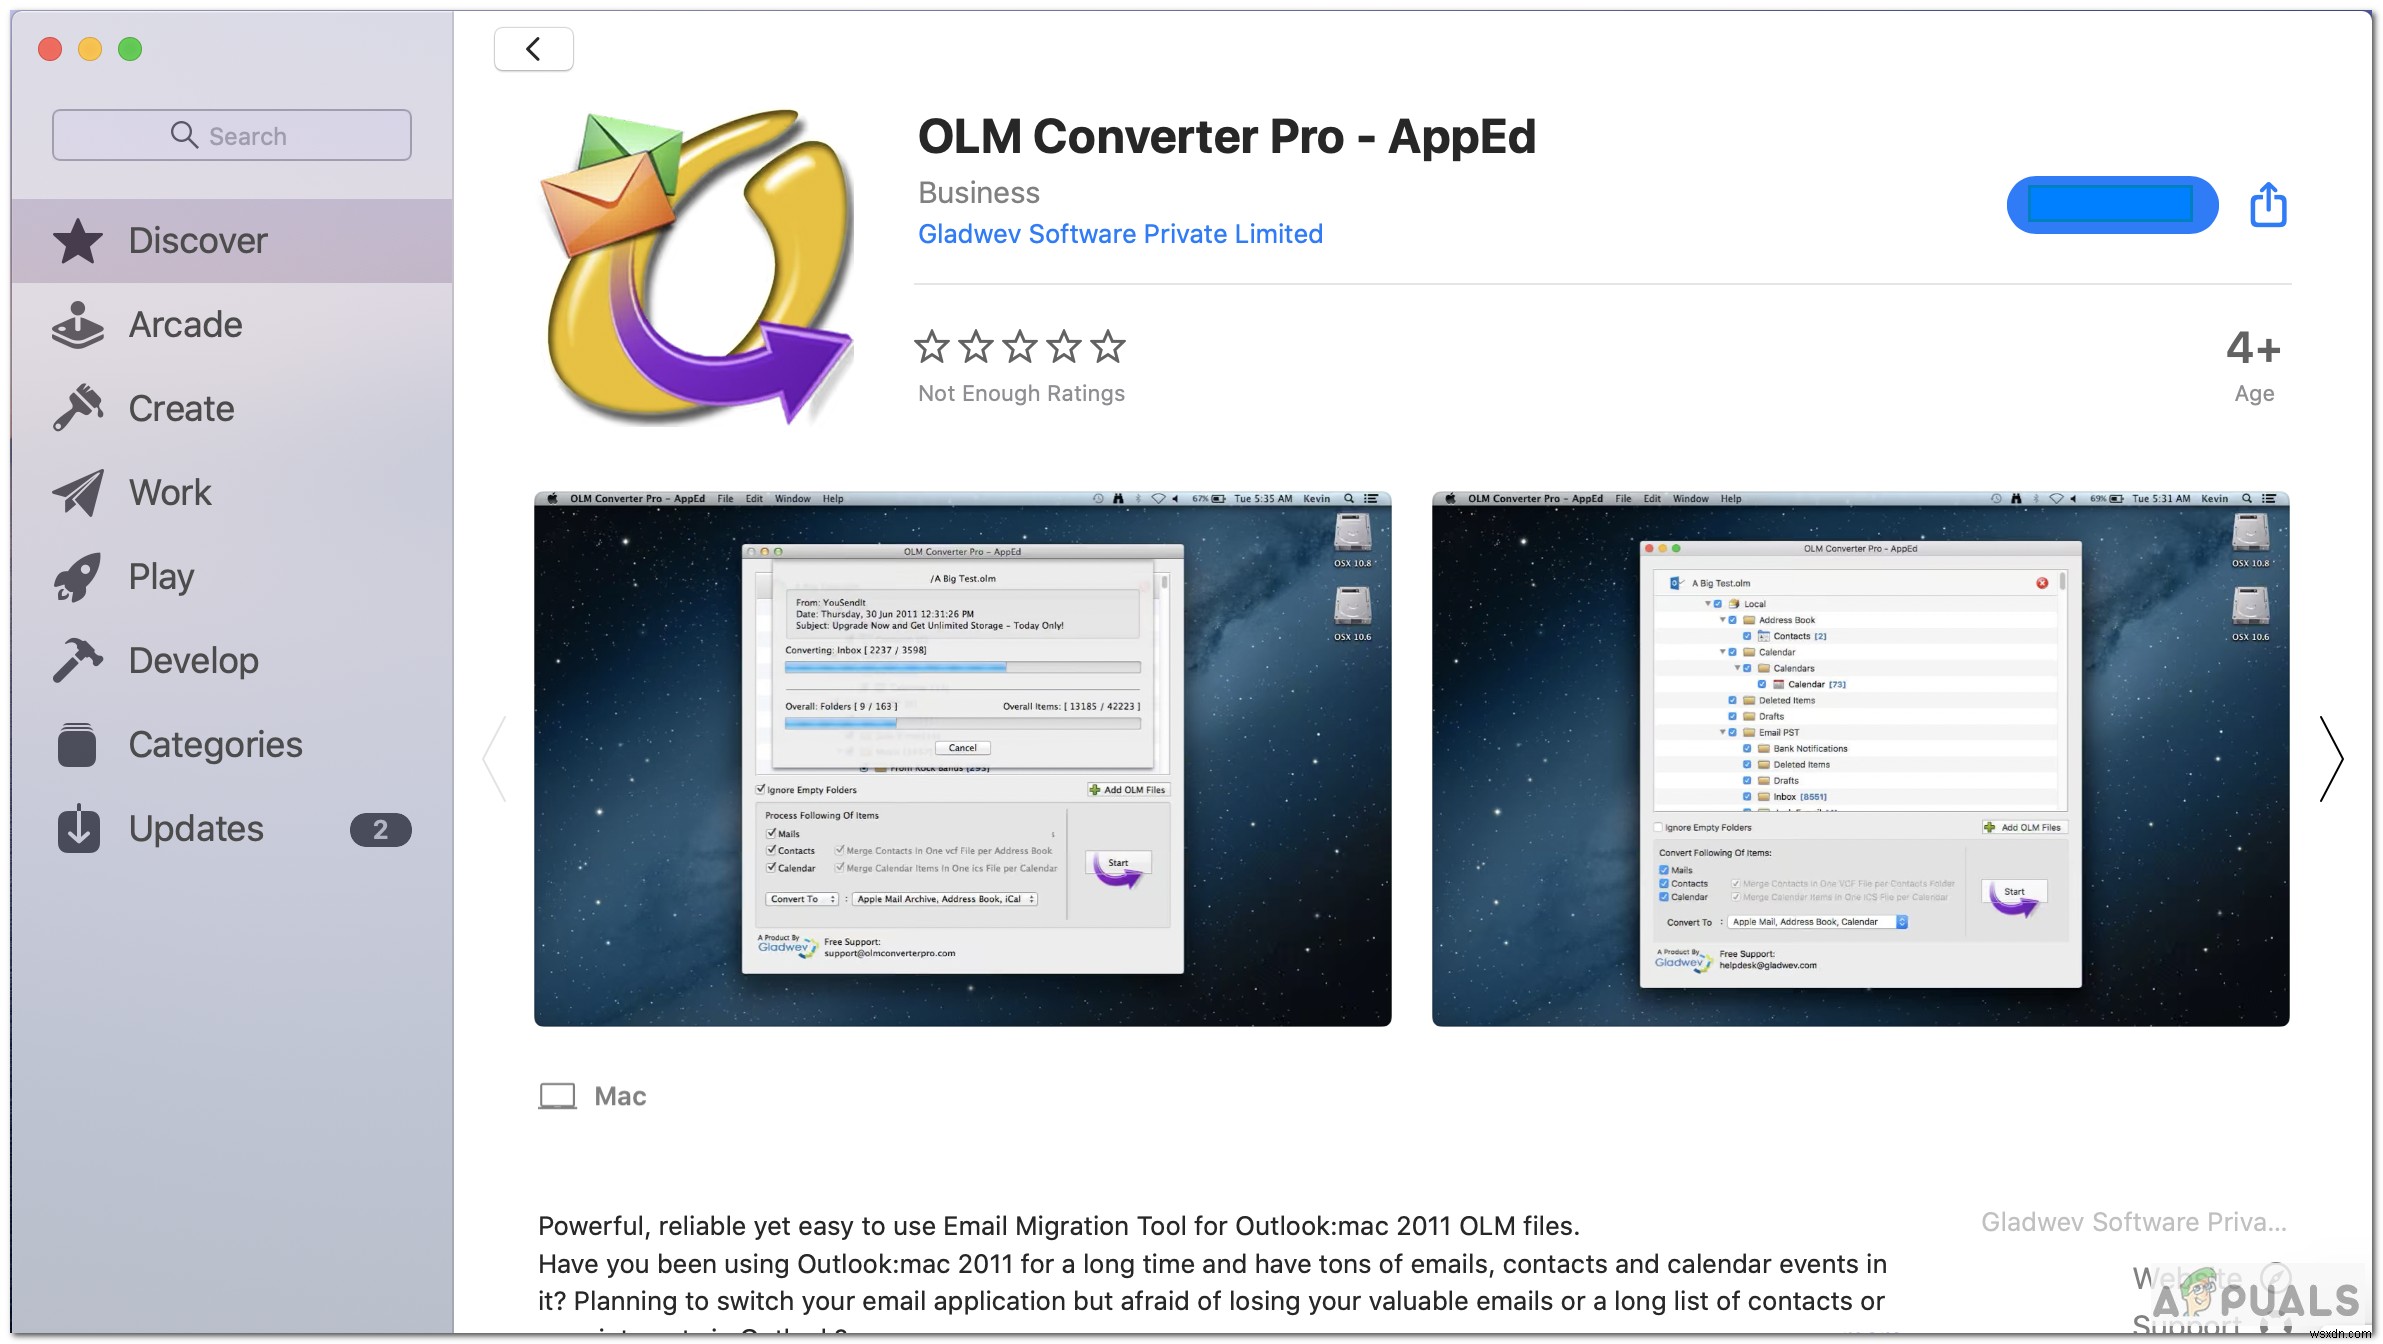This screenshot has width=2383, height=1344.
Task: Click the Work section icon in sidebar
Action: point(79,491)
